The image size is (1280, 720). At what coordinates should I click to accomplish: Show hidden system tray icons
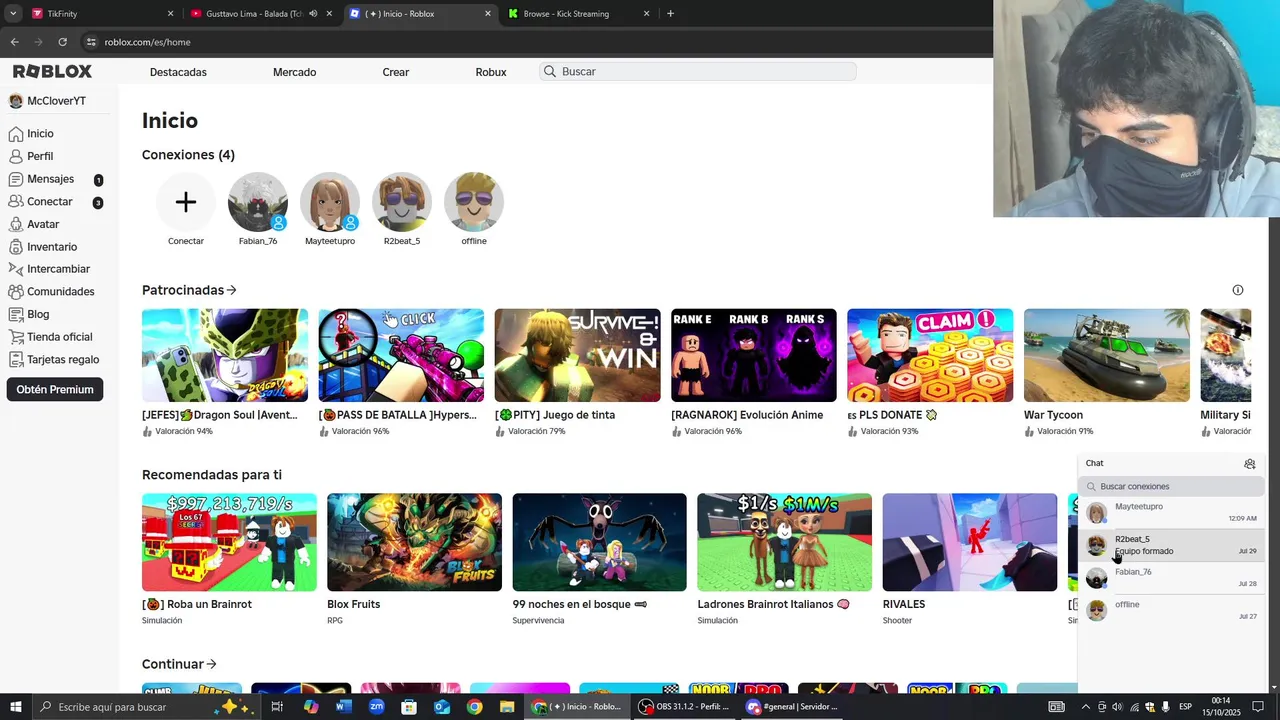point(1086,707)
